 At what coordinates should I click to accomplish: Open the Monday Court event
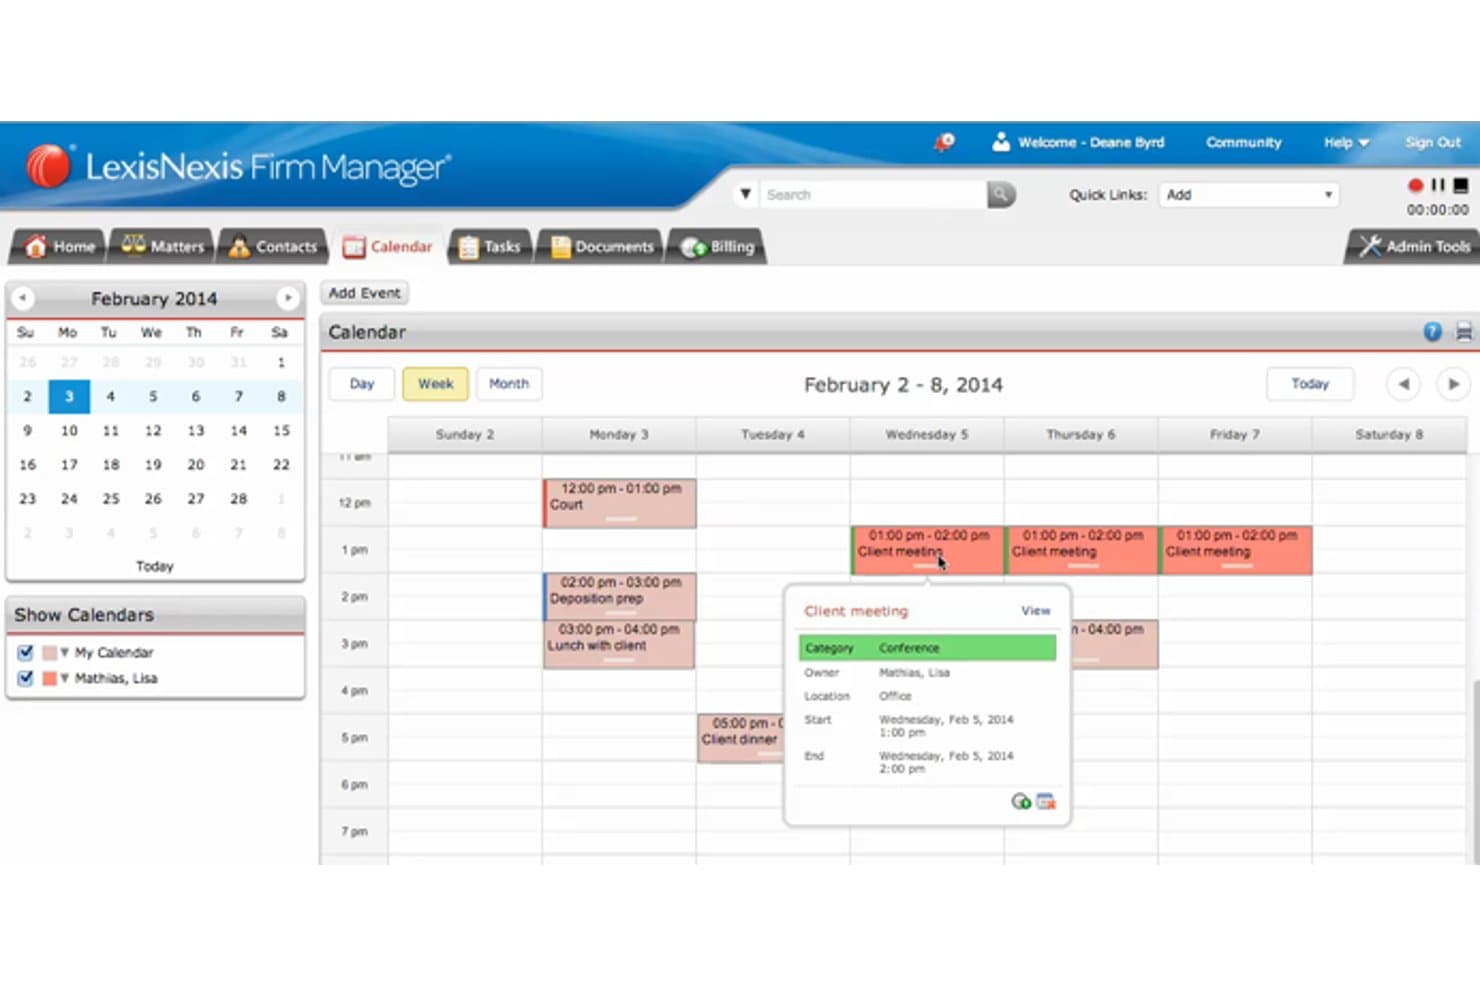[x=619, y=503]
